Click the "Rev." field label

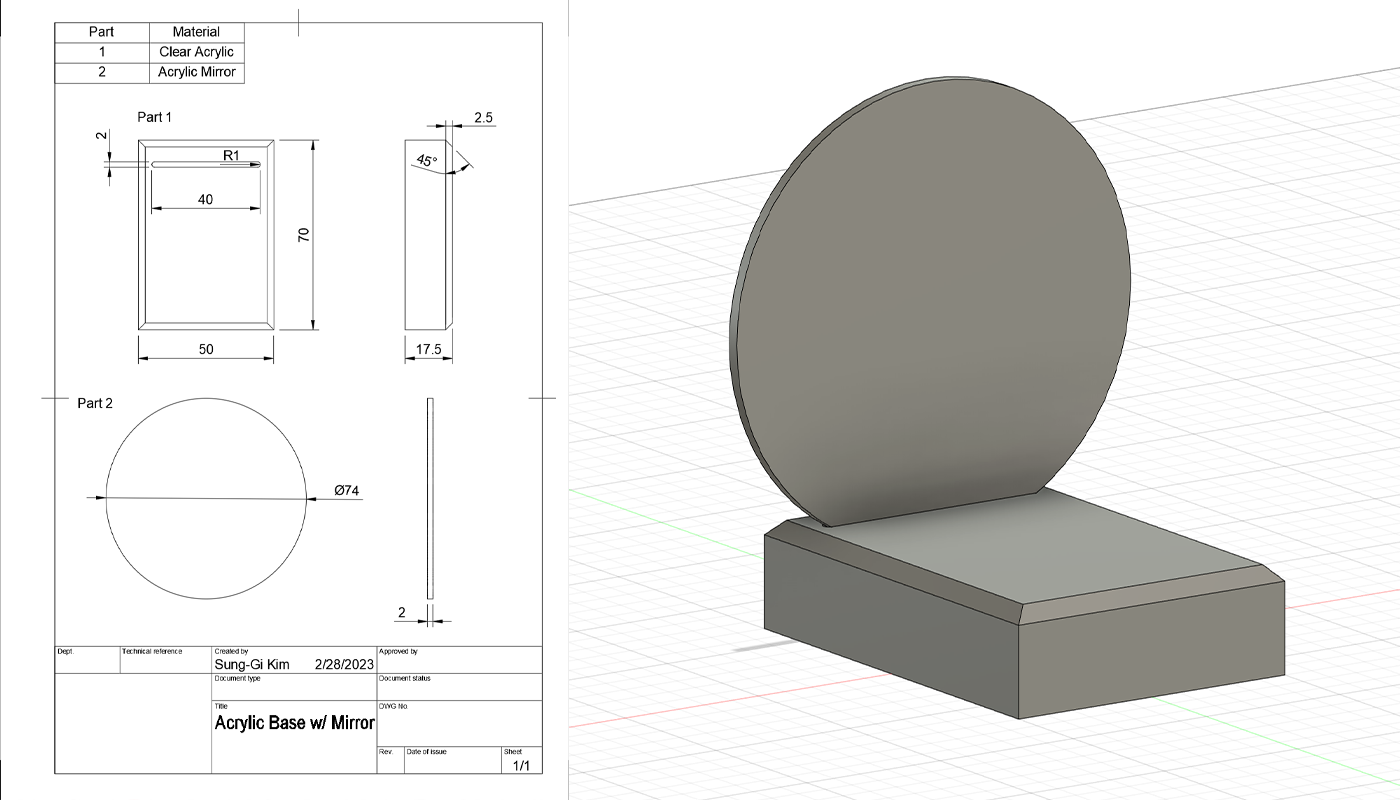pos(385,751)
